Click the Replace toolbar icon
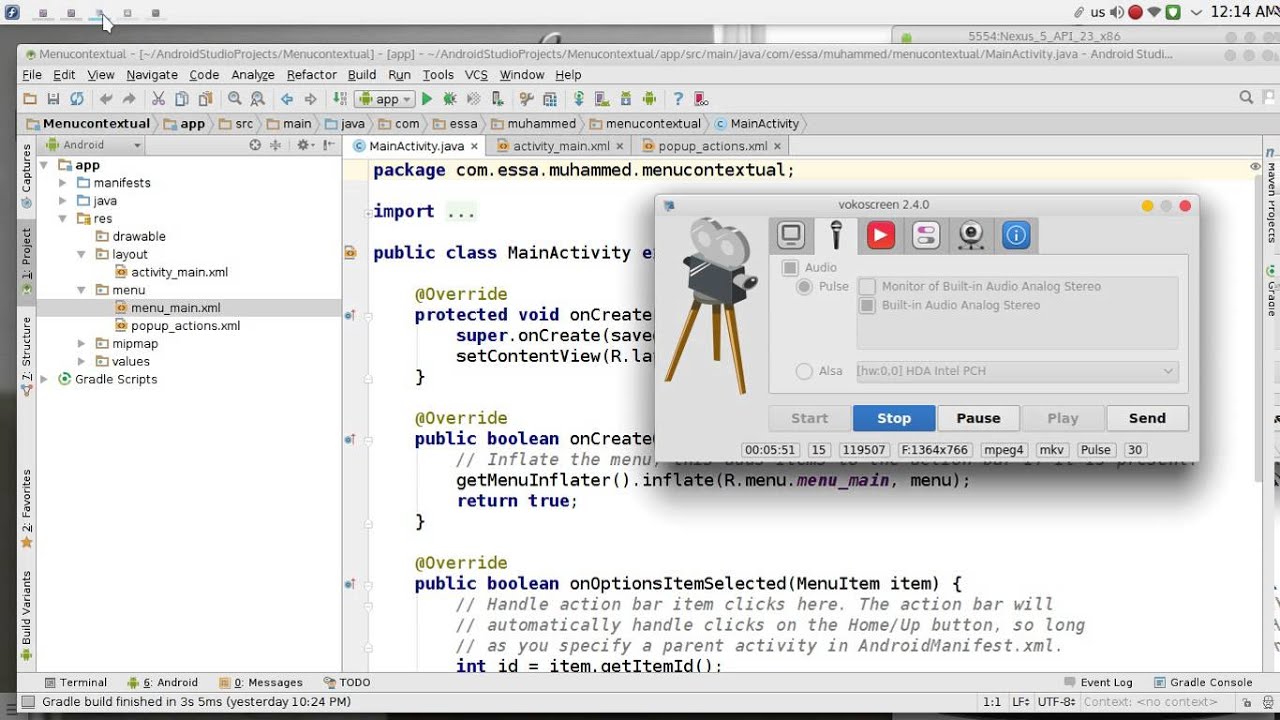This screenshot has width=1280, height=720. (258, 99)
